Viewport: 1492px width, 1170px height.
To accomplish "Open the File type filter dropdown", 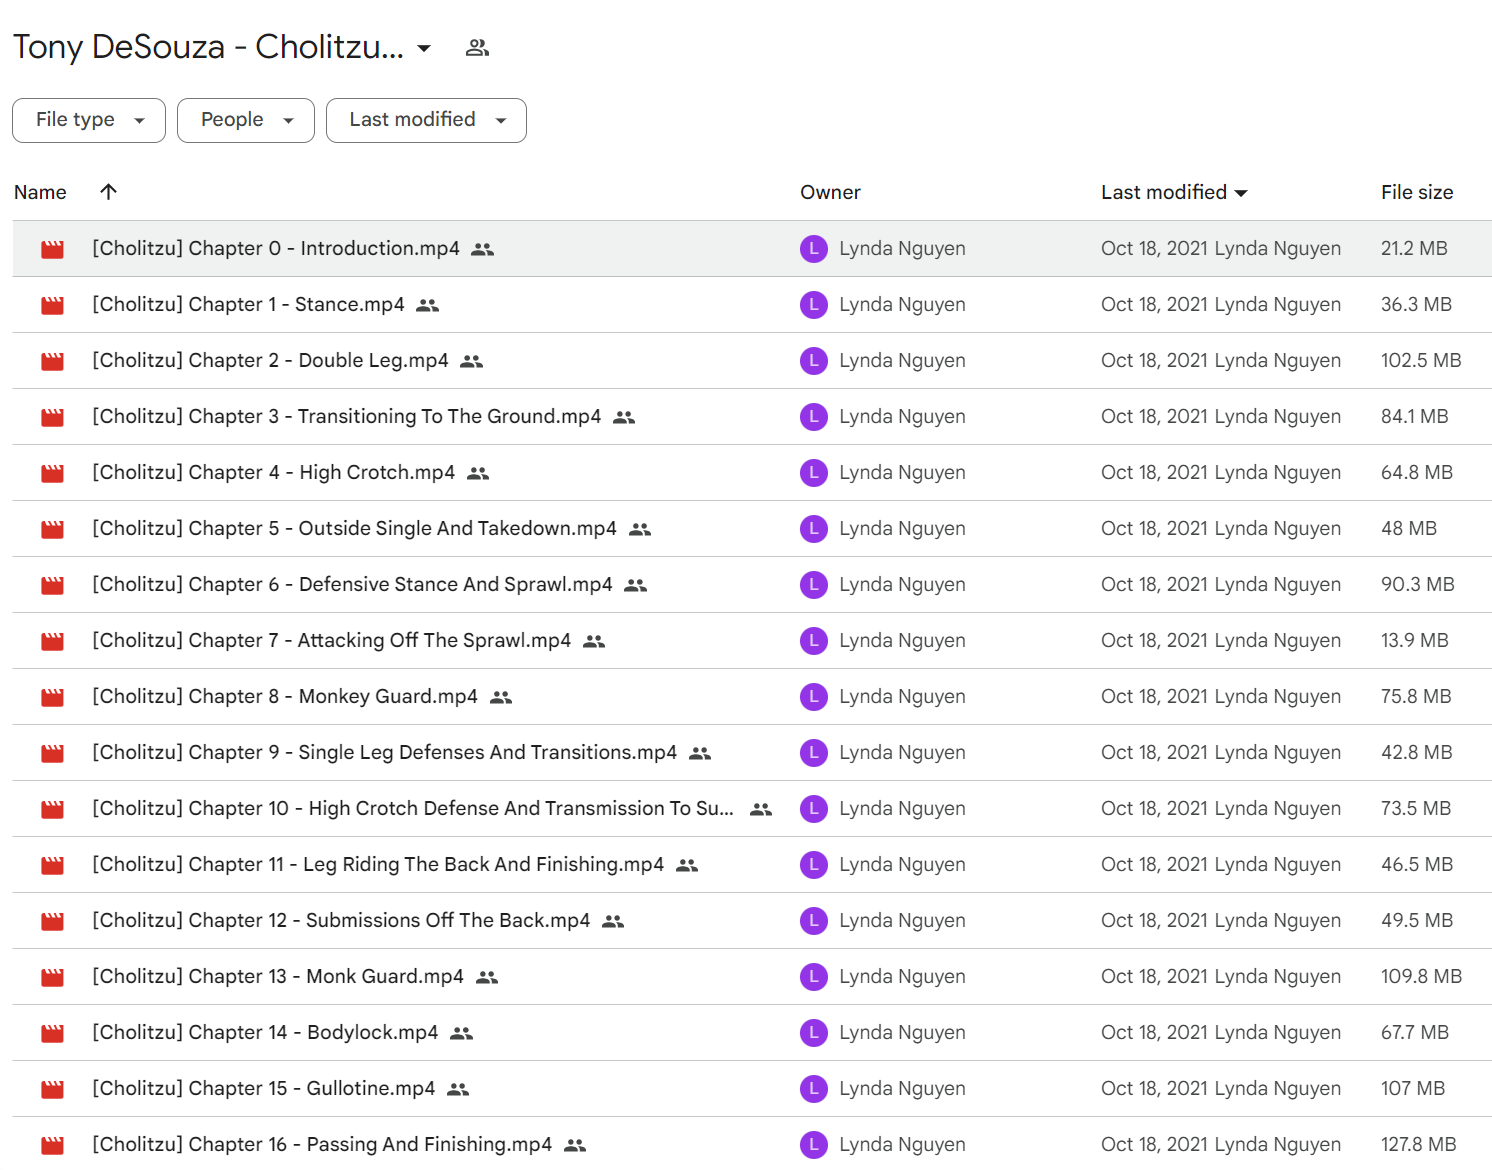I will [x=89, y=120].
